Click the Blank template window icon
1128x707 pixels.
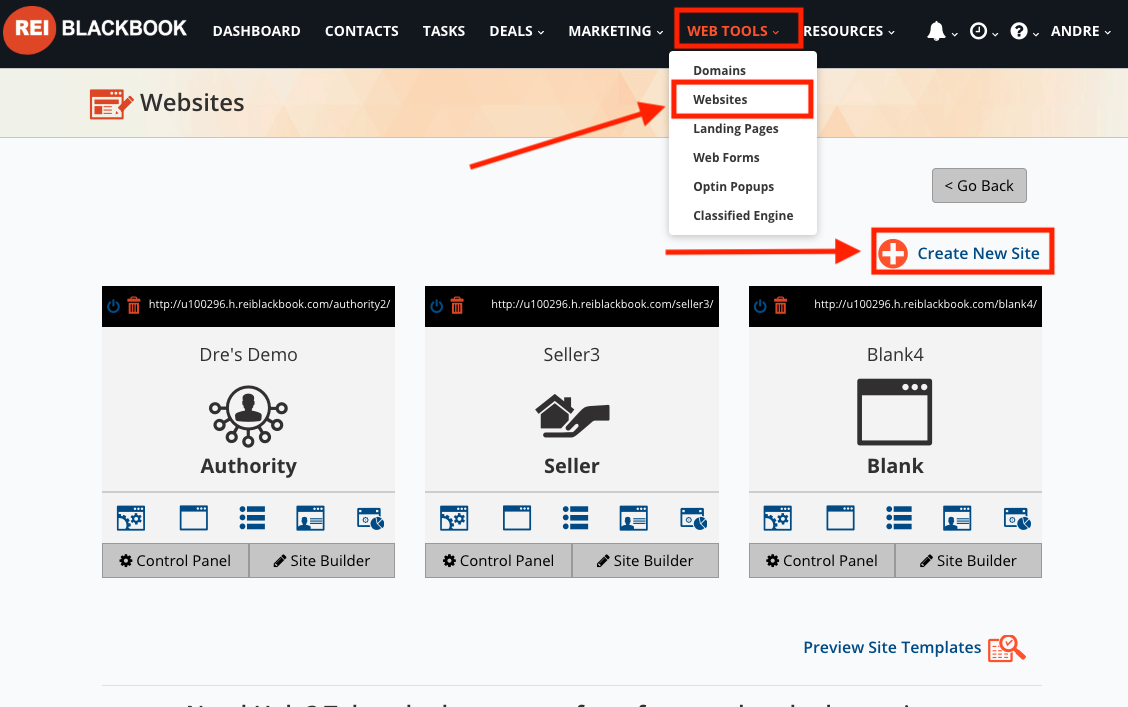(895, 412)
